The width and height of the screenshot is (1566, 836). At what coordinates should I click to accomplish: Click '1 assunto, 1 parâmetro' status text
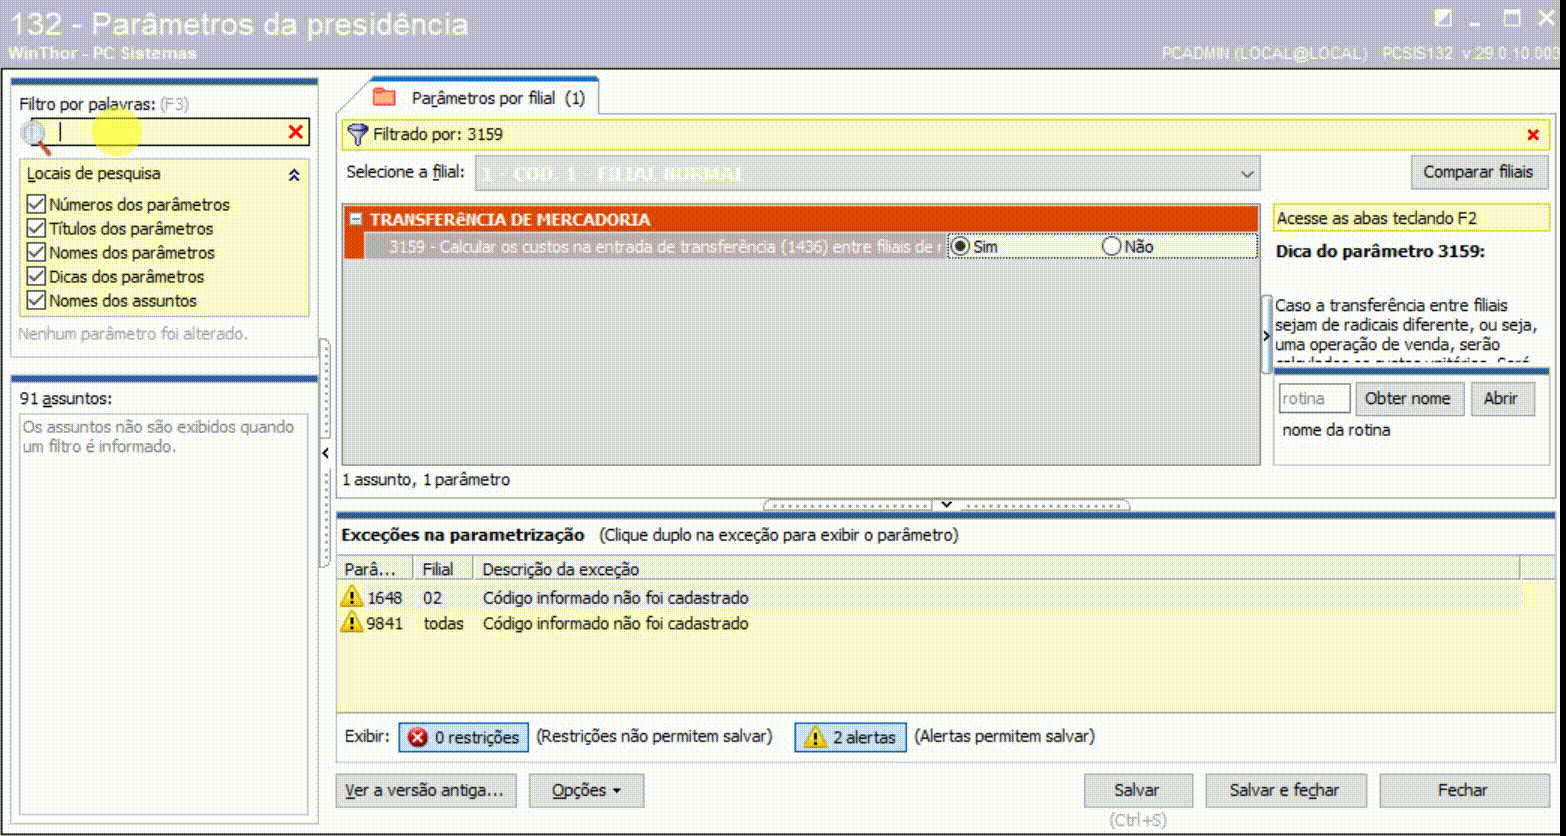coord(426,480)
